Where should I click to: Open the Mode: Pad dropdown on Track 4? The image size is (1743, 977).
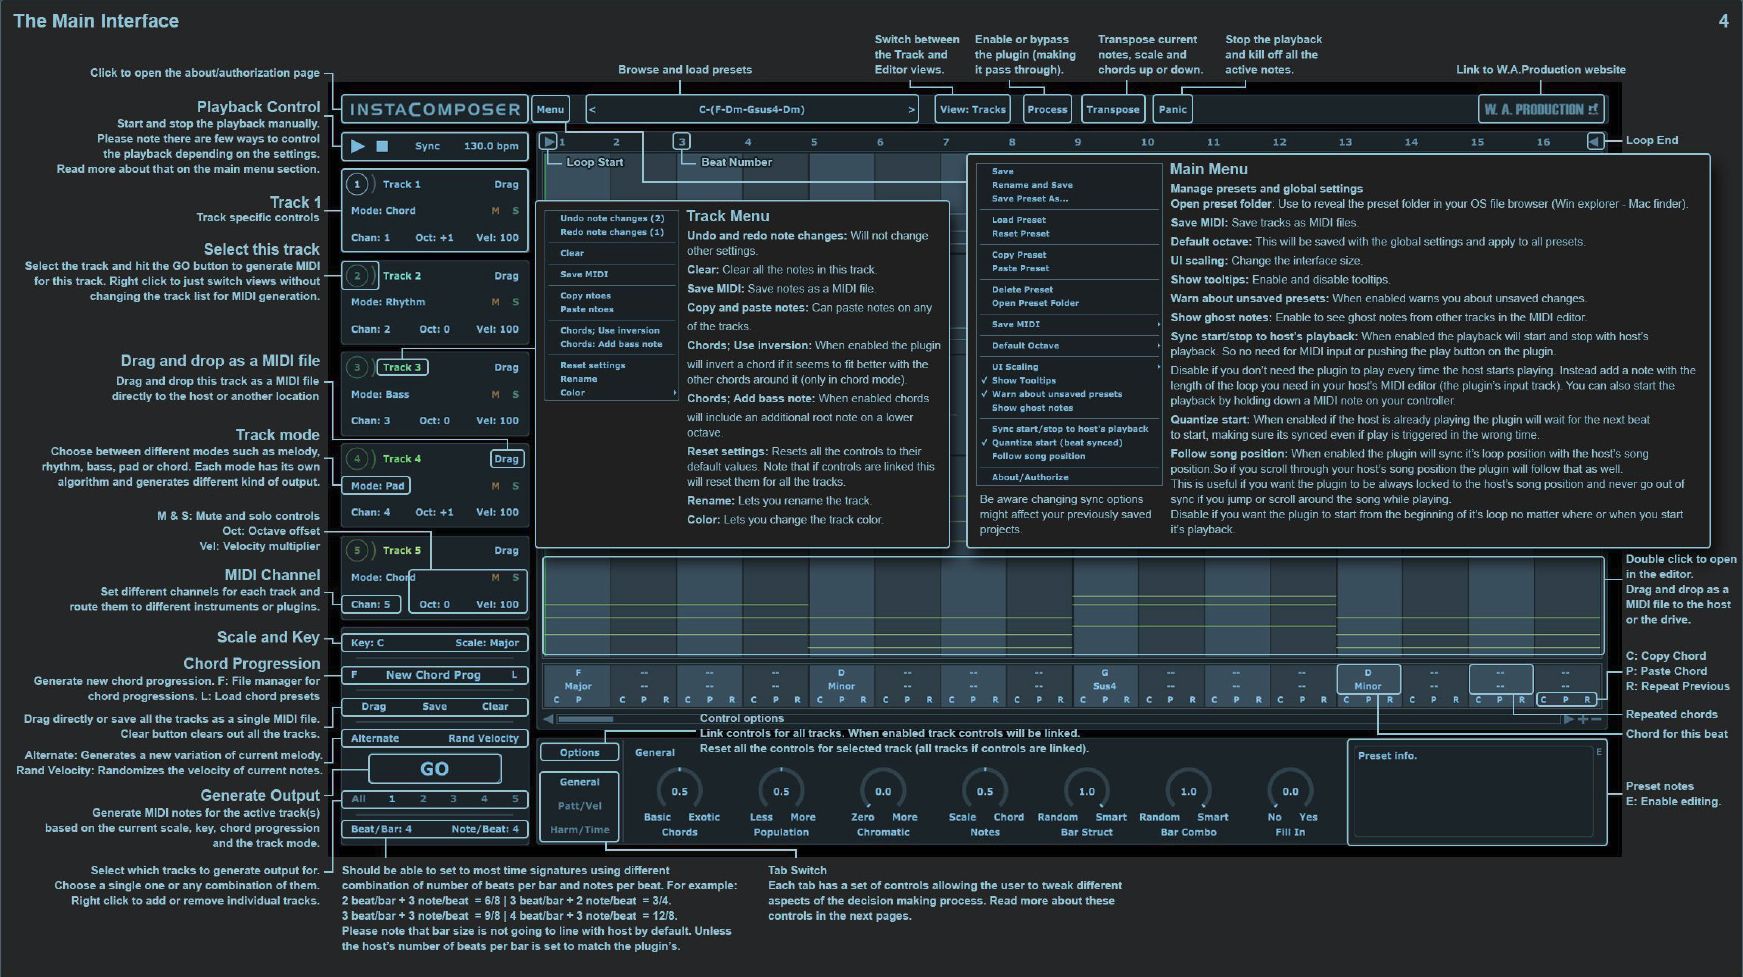(376, 486)
